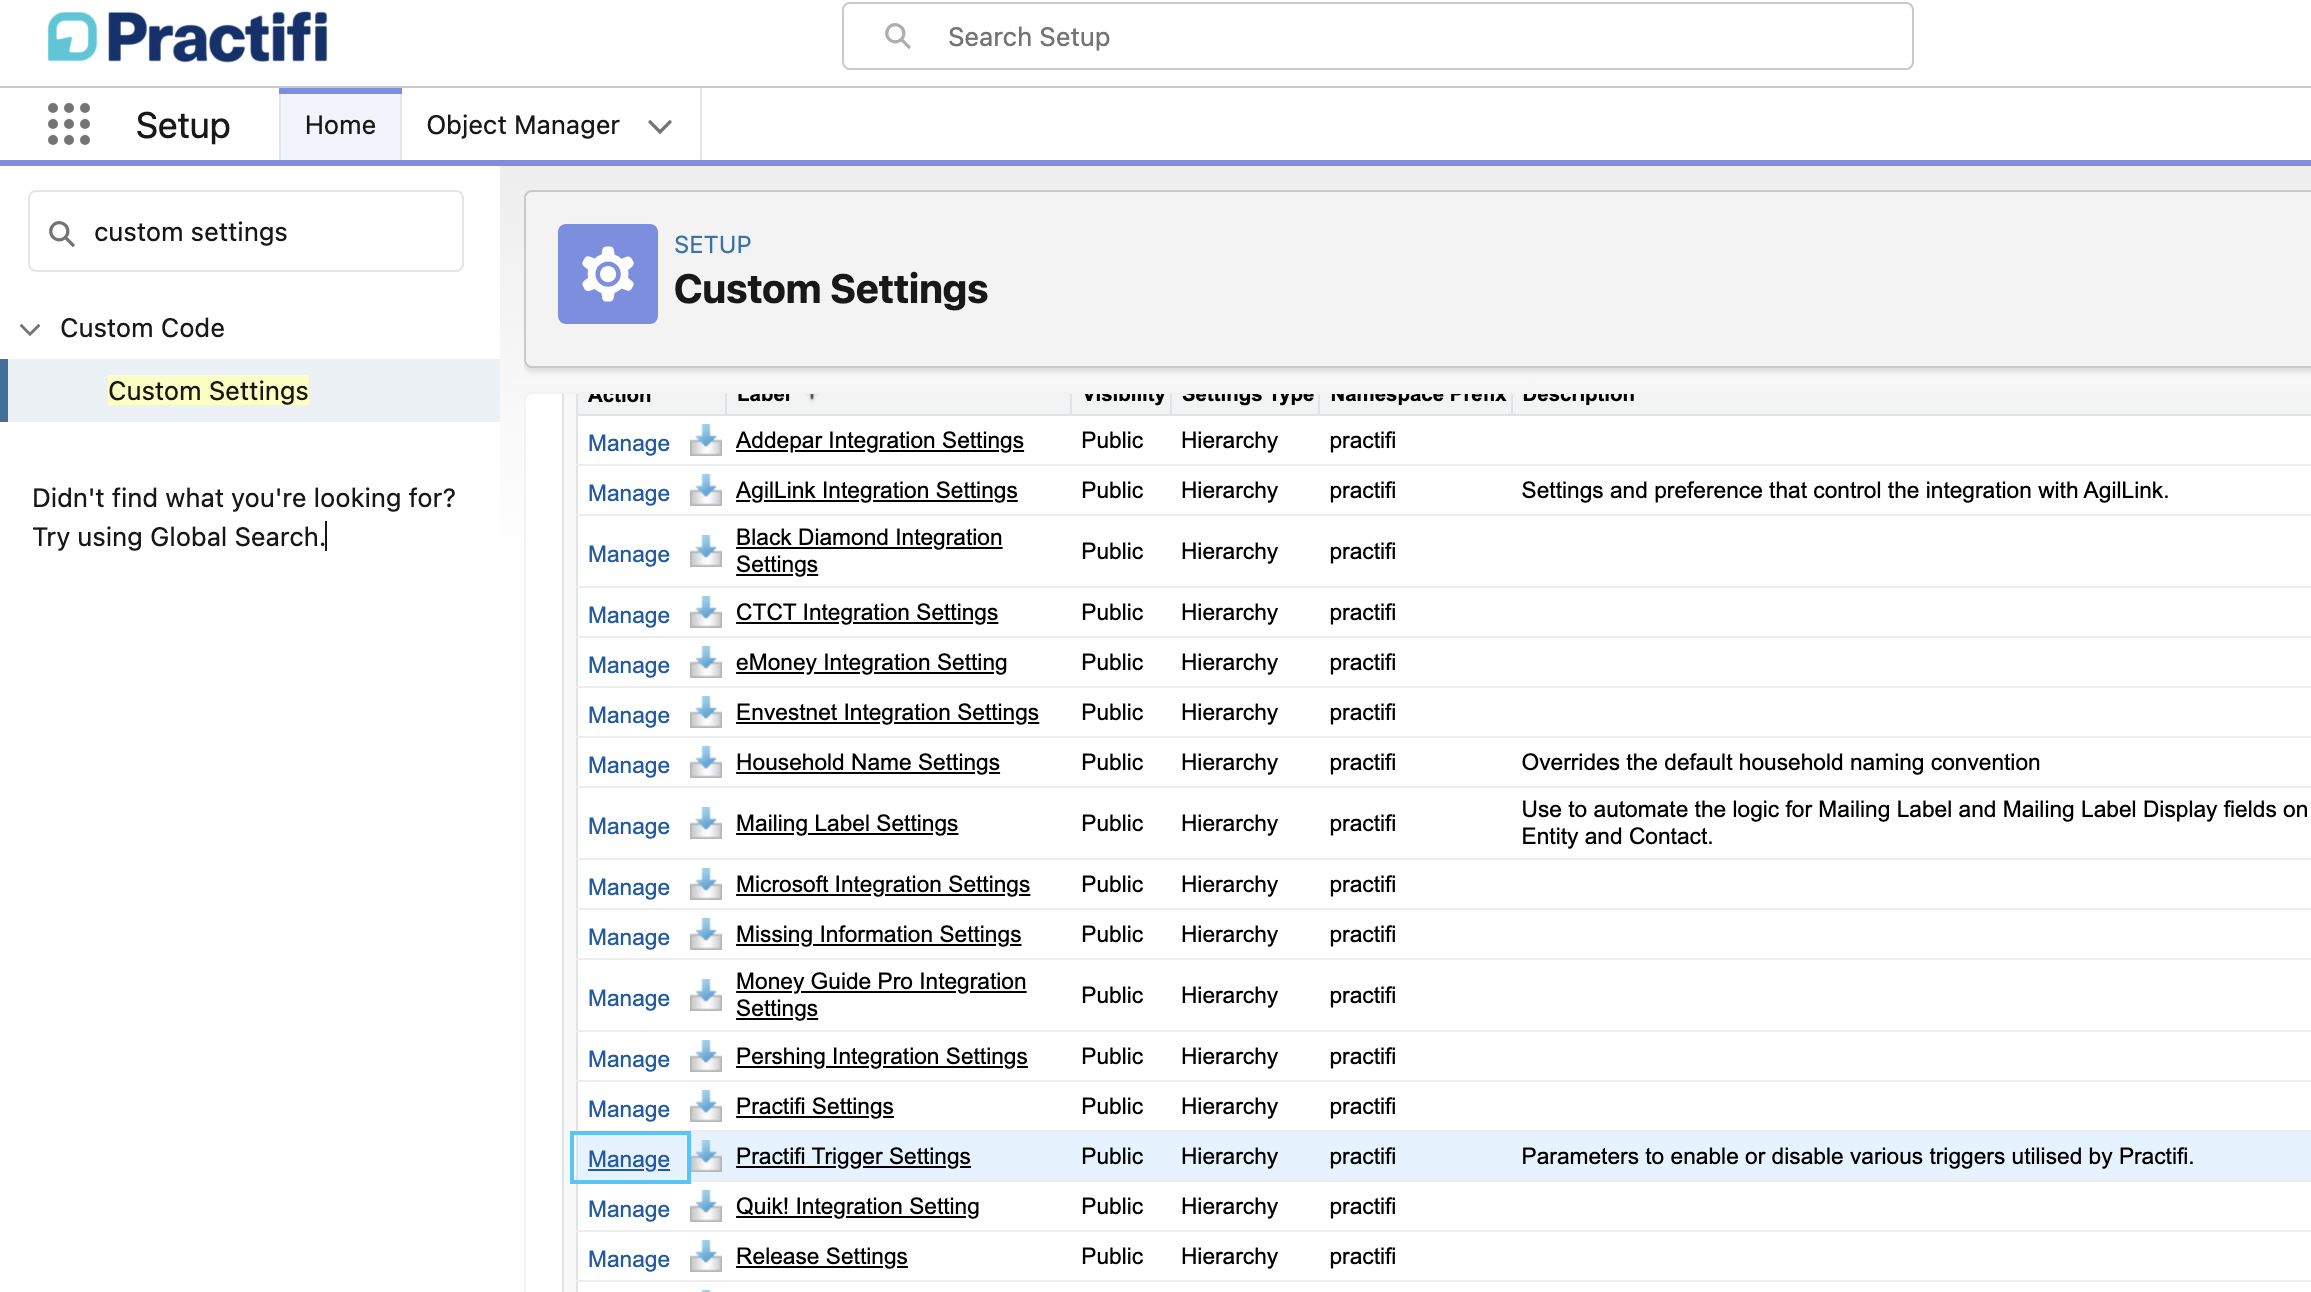Image resolution: width=2311 pixels, height=1292 pixels.
Task: Click download icon for Pershing Integration Settings
Action: pos(706,1056)
